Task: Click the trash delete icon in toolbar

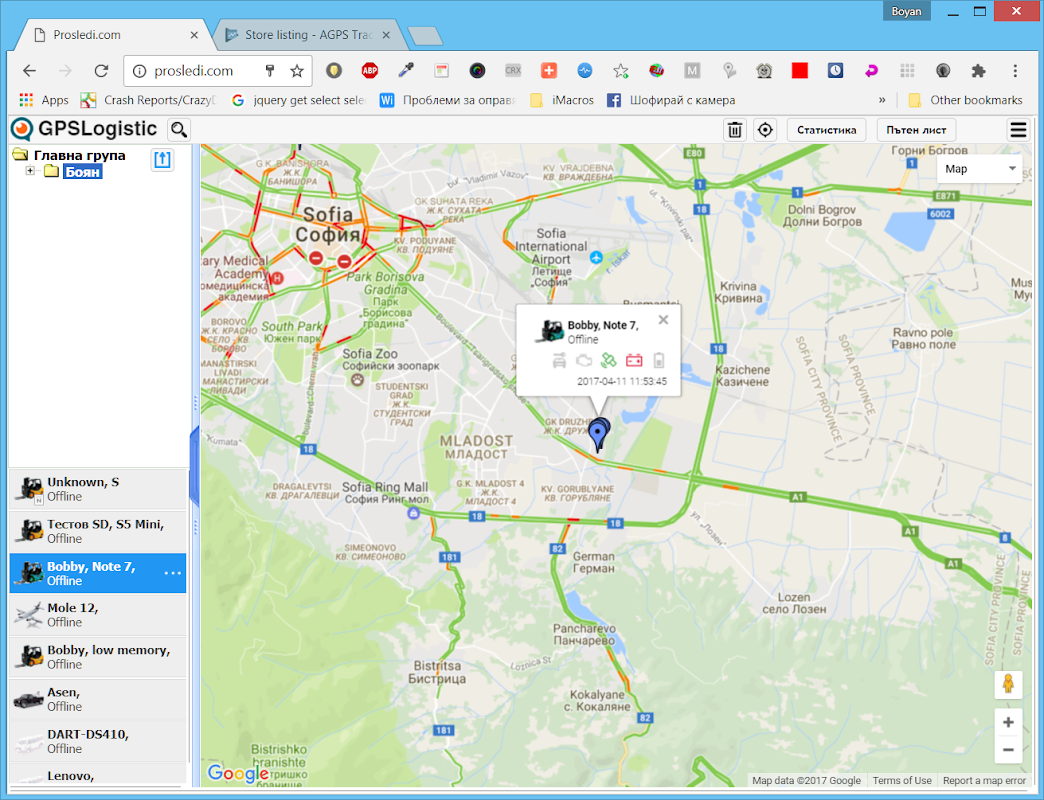Action: [735, 130]
